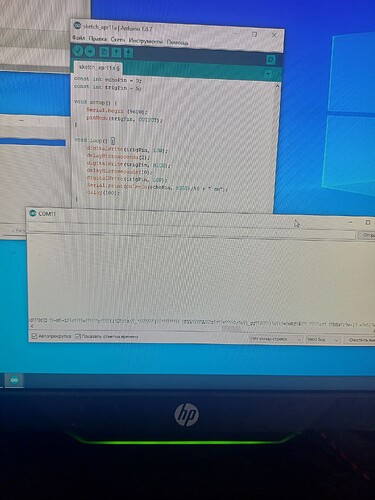Select the sketch_apr11a tab
Image resolution: width=375 pixels, height=500 pixels.
[99, 67]
